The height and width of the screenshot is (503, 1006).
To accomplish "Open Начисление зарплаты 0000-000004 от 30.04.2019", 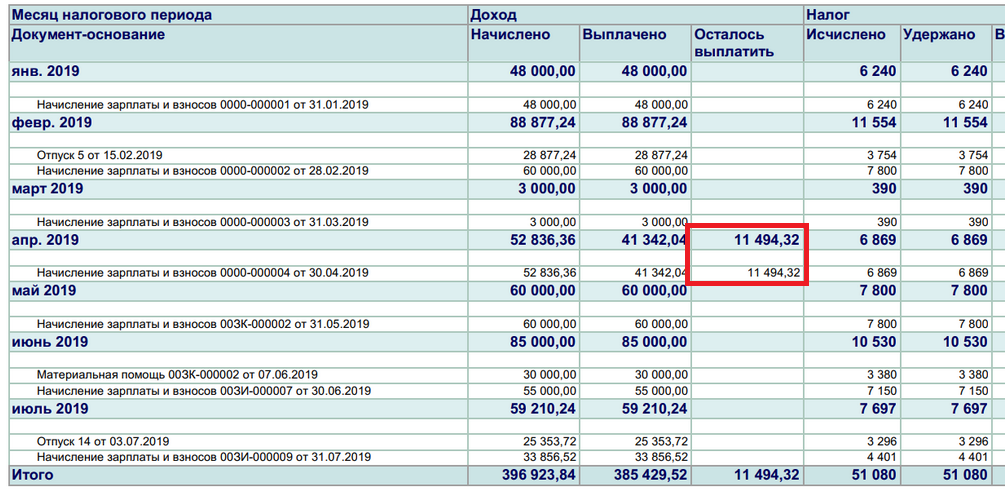I will [x=203, y=273].
